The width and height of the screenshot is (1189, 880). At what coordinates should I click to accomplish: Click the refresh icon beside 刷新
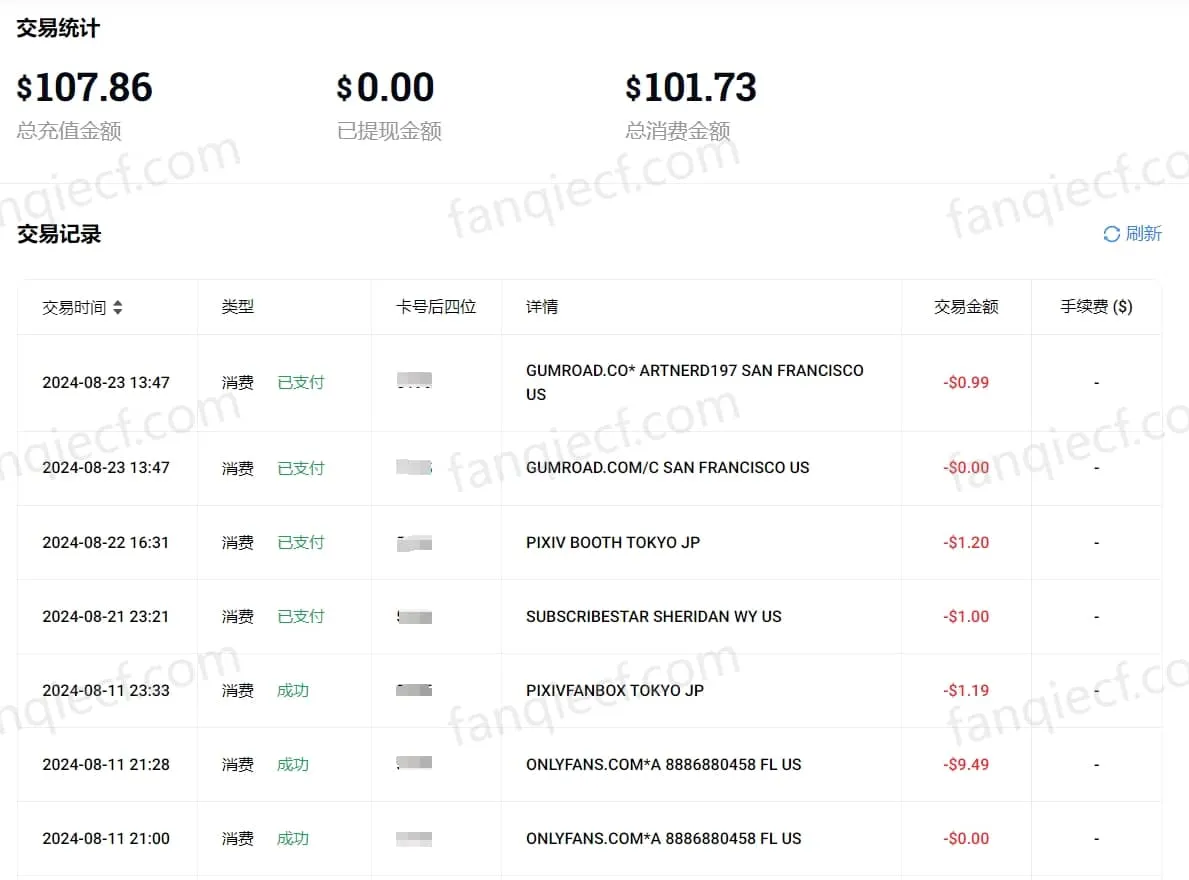[1111, 234]
